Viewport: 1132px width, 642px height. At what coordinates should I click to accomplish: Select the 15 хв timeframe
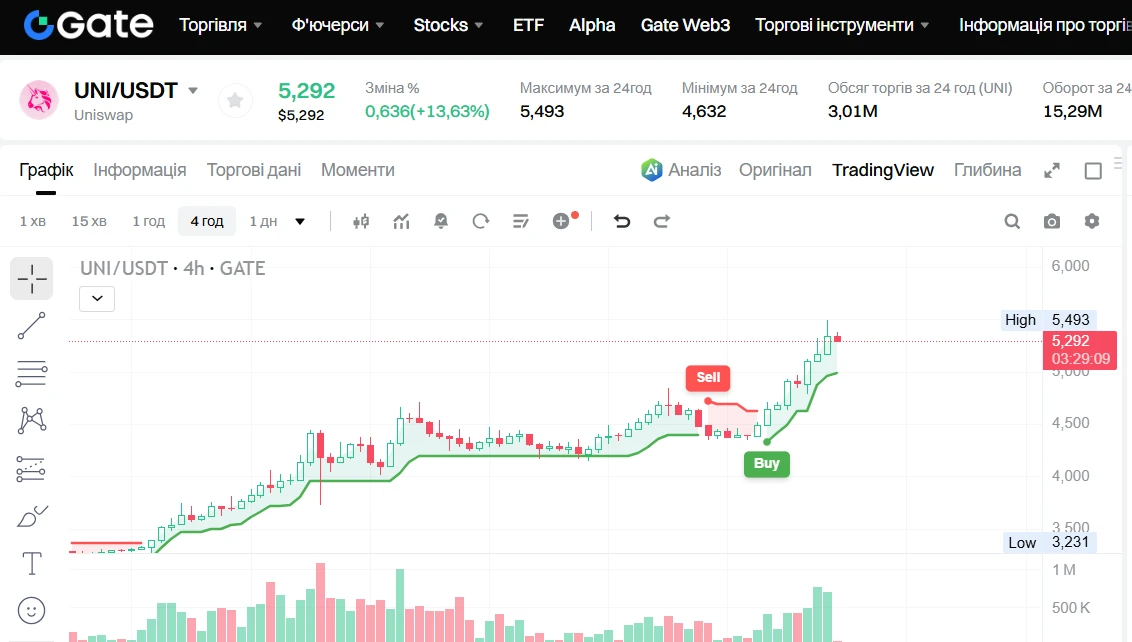click(x=89, y=221)
